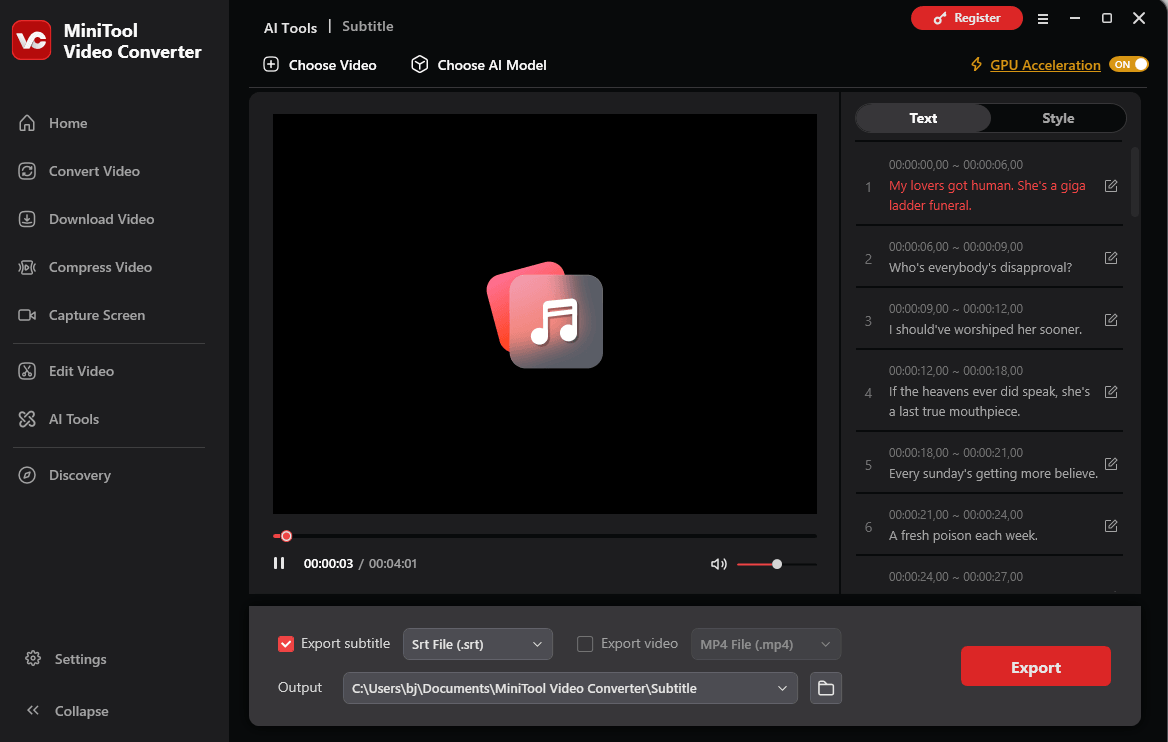Click timestamp 00:00:12,00 ~ 00:00:18,00

pyautogui.click(x=956, y=370)
